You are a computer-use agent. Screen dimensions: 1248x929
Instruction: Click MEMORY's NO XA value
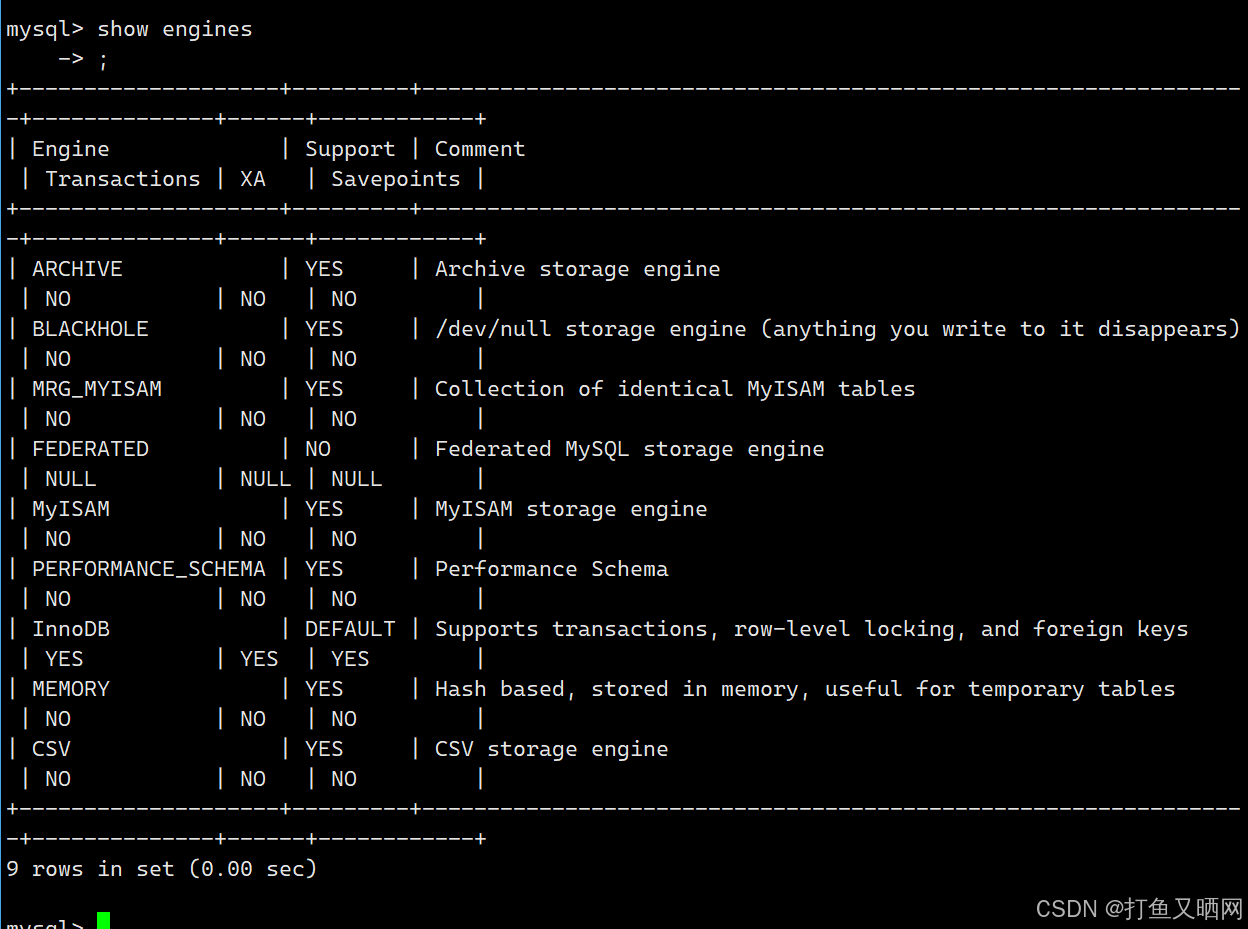253,719
